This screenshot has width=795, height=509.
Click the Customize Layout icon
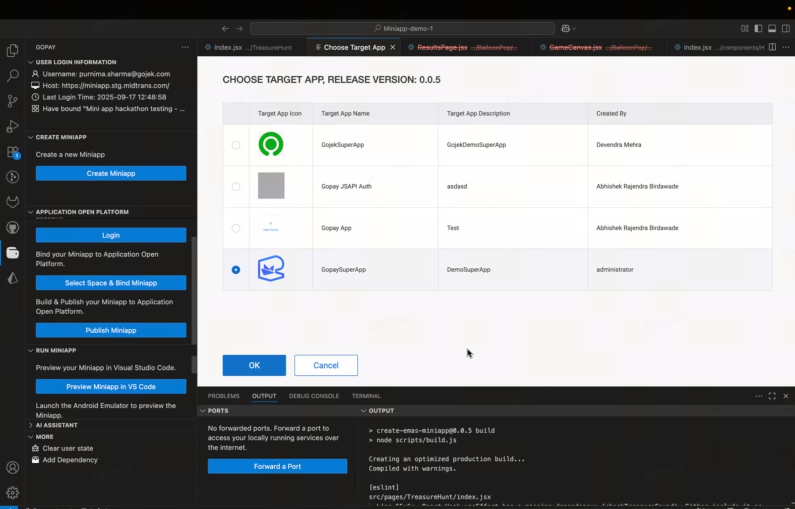point(745,28)
